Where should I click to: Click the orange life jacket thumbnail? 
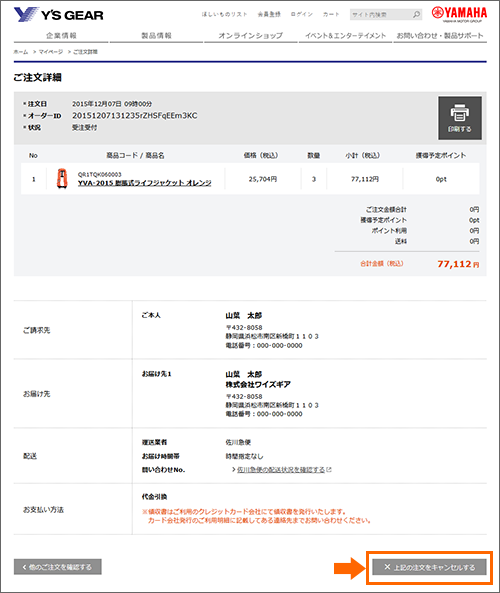click(62, 179)
